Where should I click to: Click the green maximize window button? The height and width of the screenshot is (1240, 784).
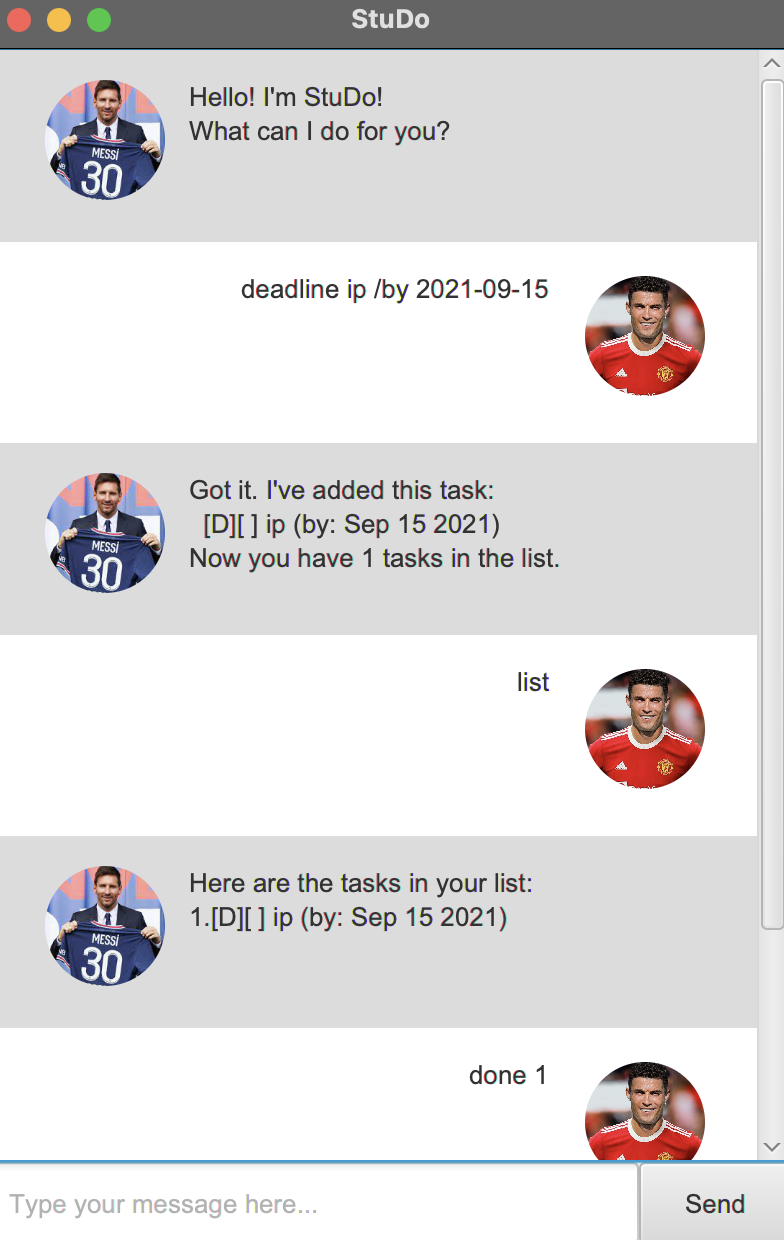(99, 20)
